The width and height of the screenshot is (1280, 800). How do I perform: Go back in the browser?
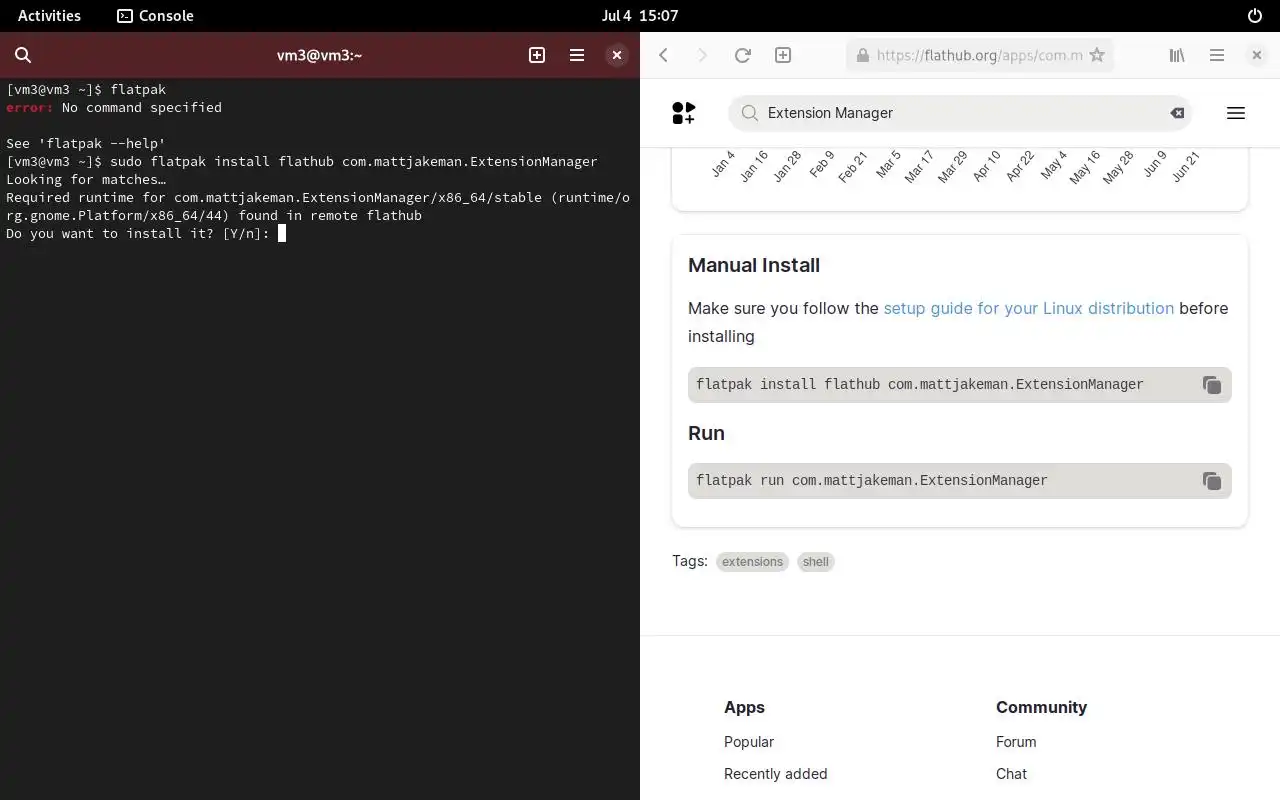coord(663,55)
